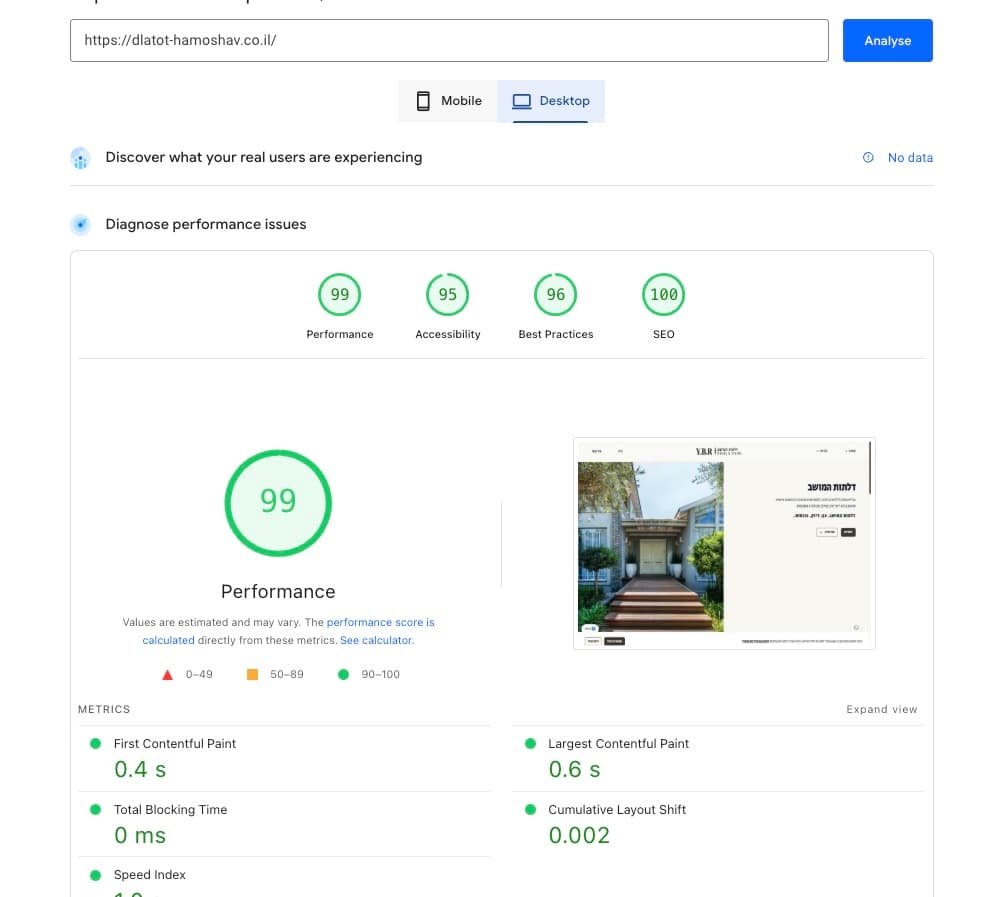Select the Desktop tab
The width and height of the screenshot is (987, 897).
click(x=551, y=100)
